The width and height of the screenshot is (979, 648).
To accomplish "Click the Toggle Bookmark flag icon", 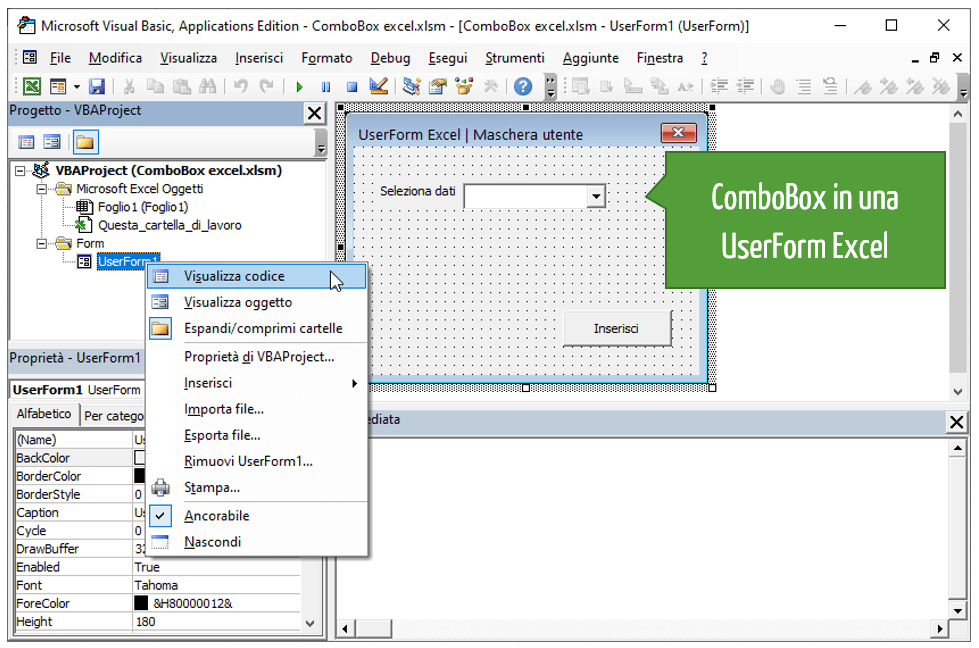I will coord(863,86).
